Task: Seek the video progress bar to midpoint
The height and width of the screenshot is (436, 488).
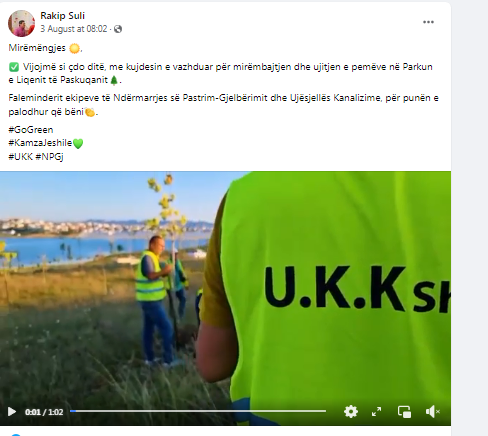Action: coord(198,411)
